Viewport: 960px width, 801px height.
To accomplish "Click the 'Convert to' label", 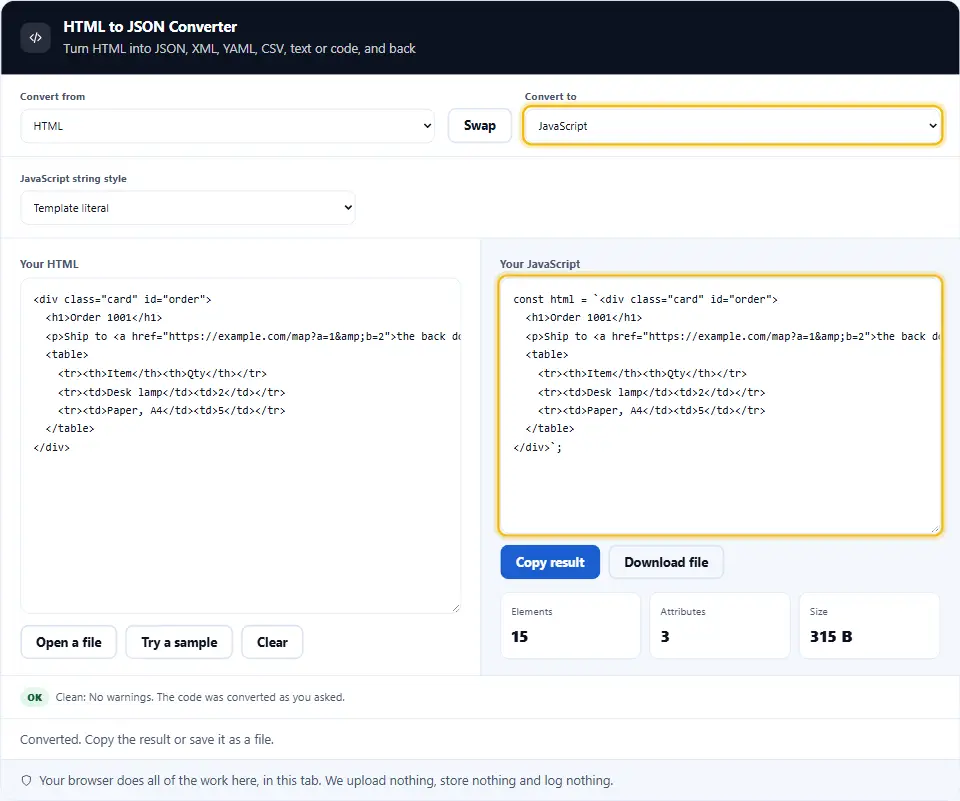I will point(550,97).
